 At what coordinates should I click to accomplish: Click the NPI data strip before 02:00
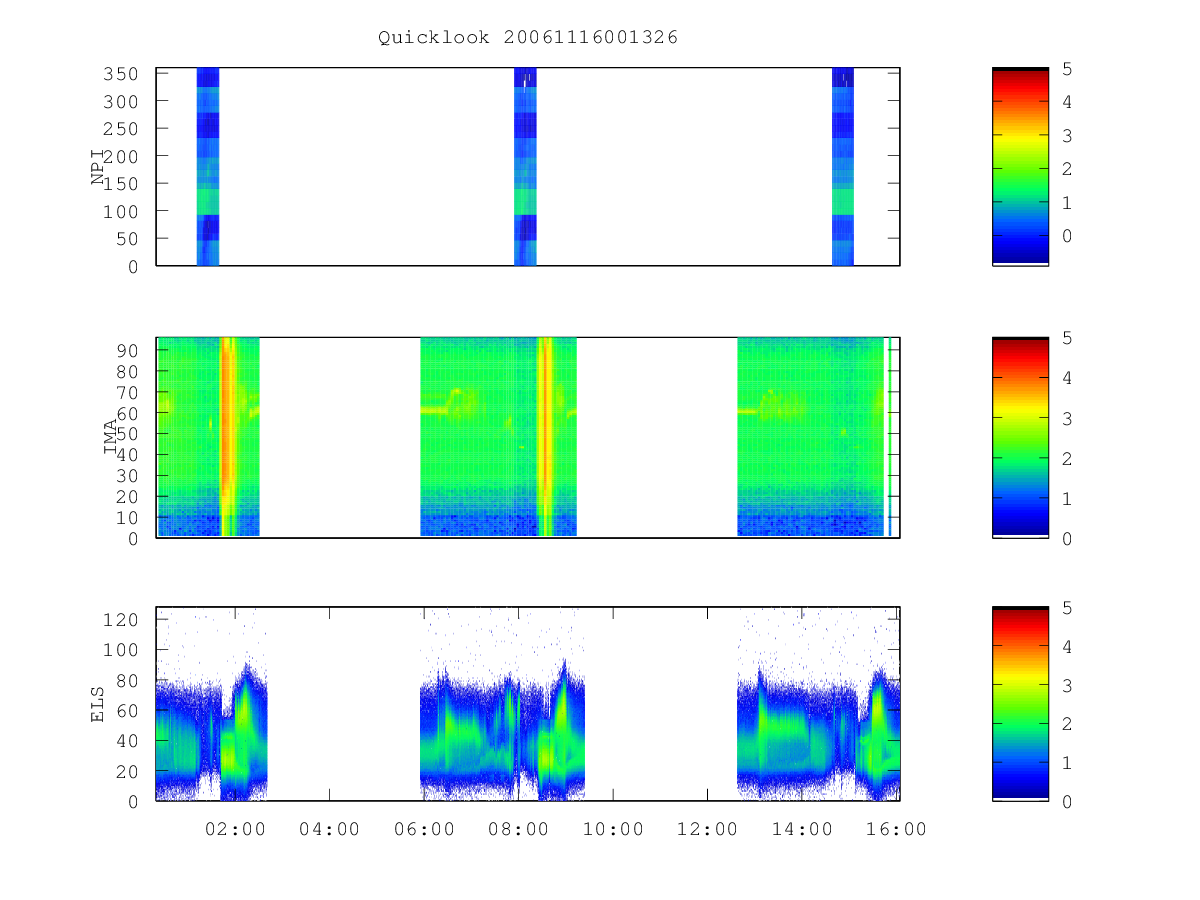click(208, 166)
